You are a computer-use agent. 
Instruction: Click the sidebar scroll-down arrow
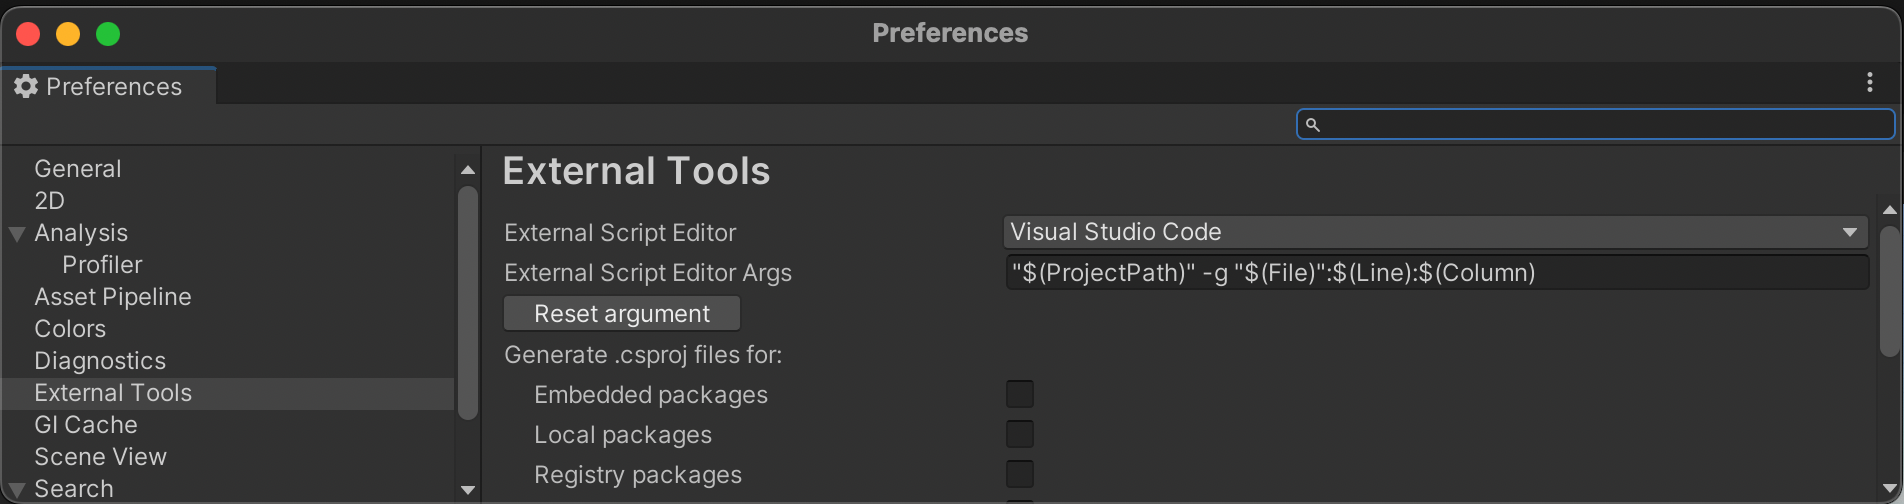click(x=467, y=490)
